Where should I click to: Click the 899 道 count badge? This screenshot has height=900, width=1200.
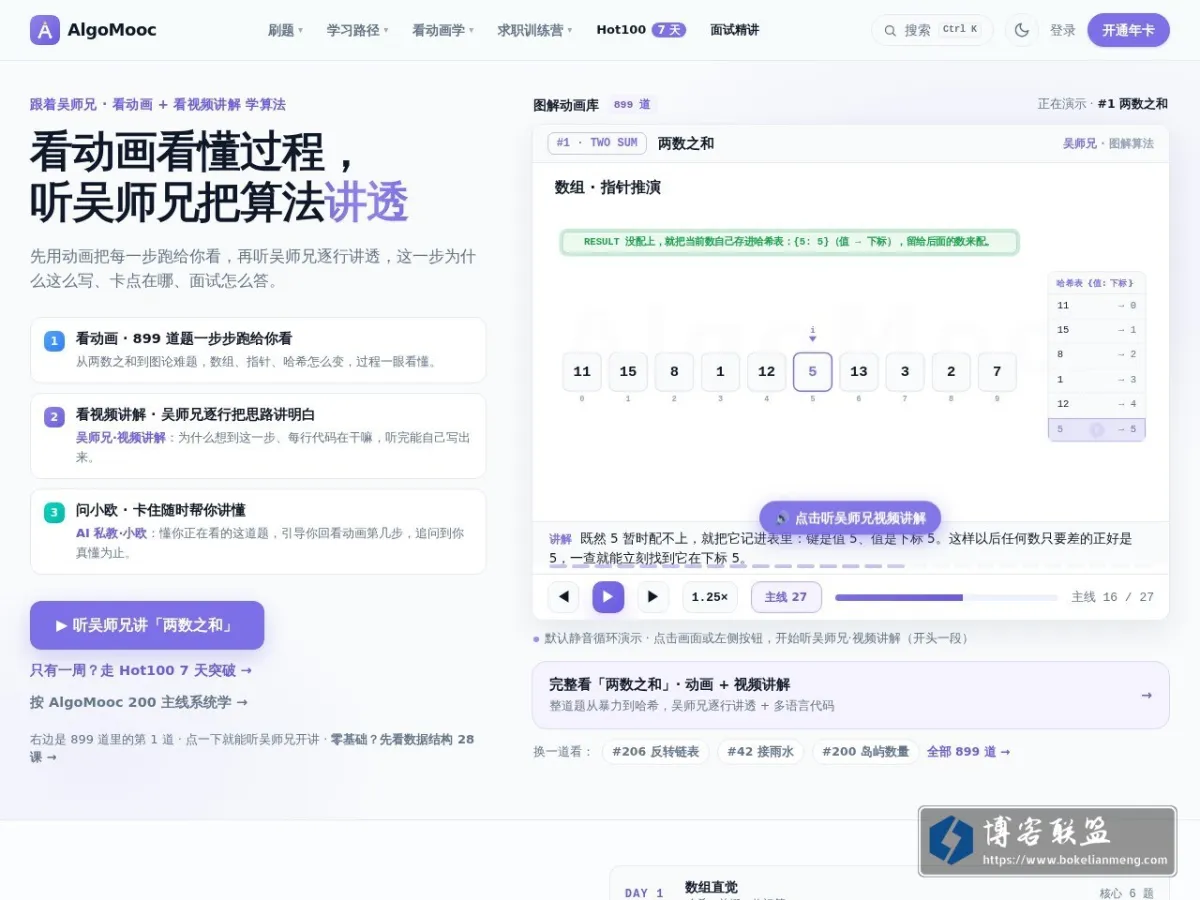pyautogui.click(x=632, y=104)
